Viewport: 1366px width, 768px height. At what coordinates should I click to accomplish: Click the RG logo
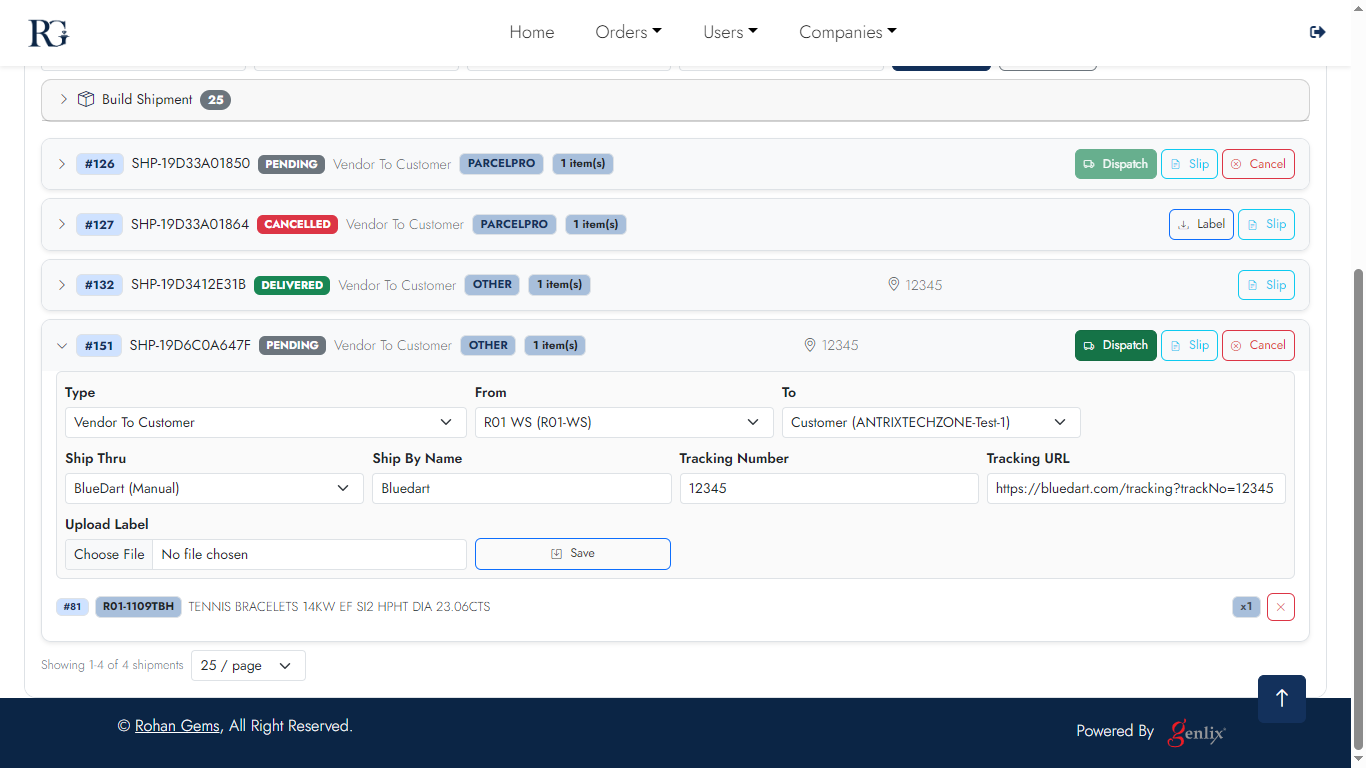coord(48,33)
